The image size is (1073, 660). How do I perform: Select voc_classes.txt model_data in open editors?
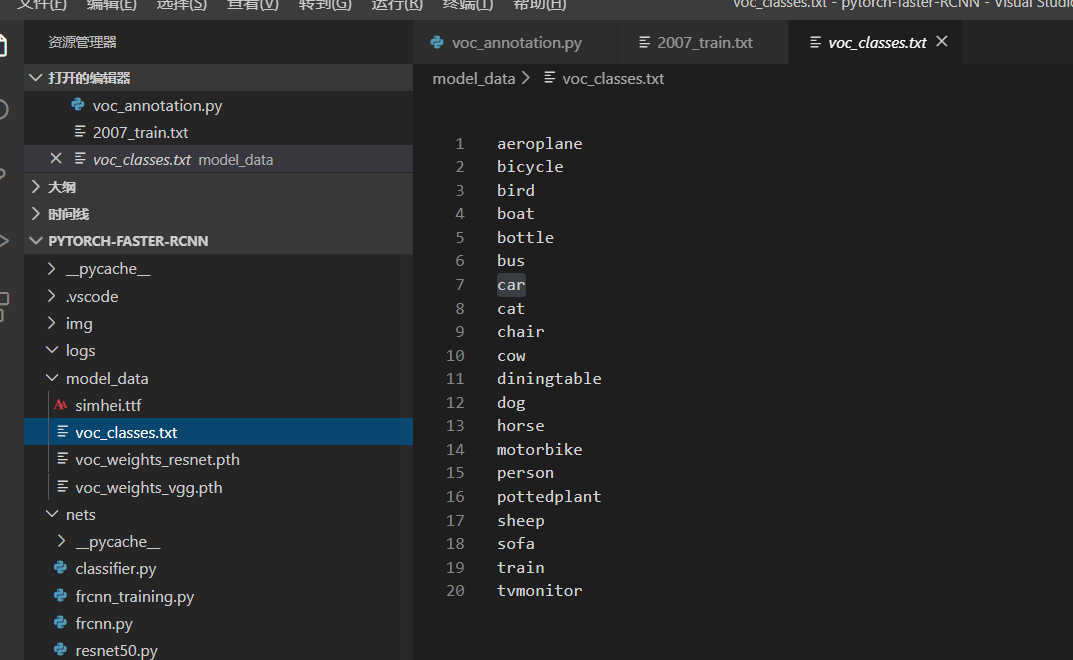(x=218, y=159)
